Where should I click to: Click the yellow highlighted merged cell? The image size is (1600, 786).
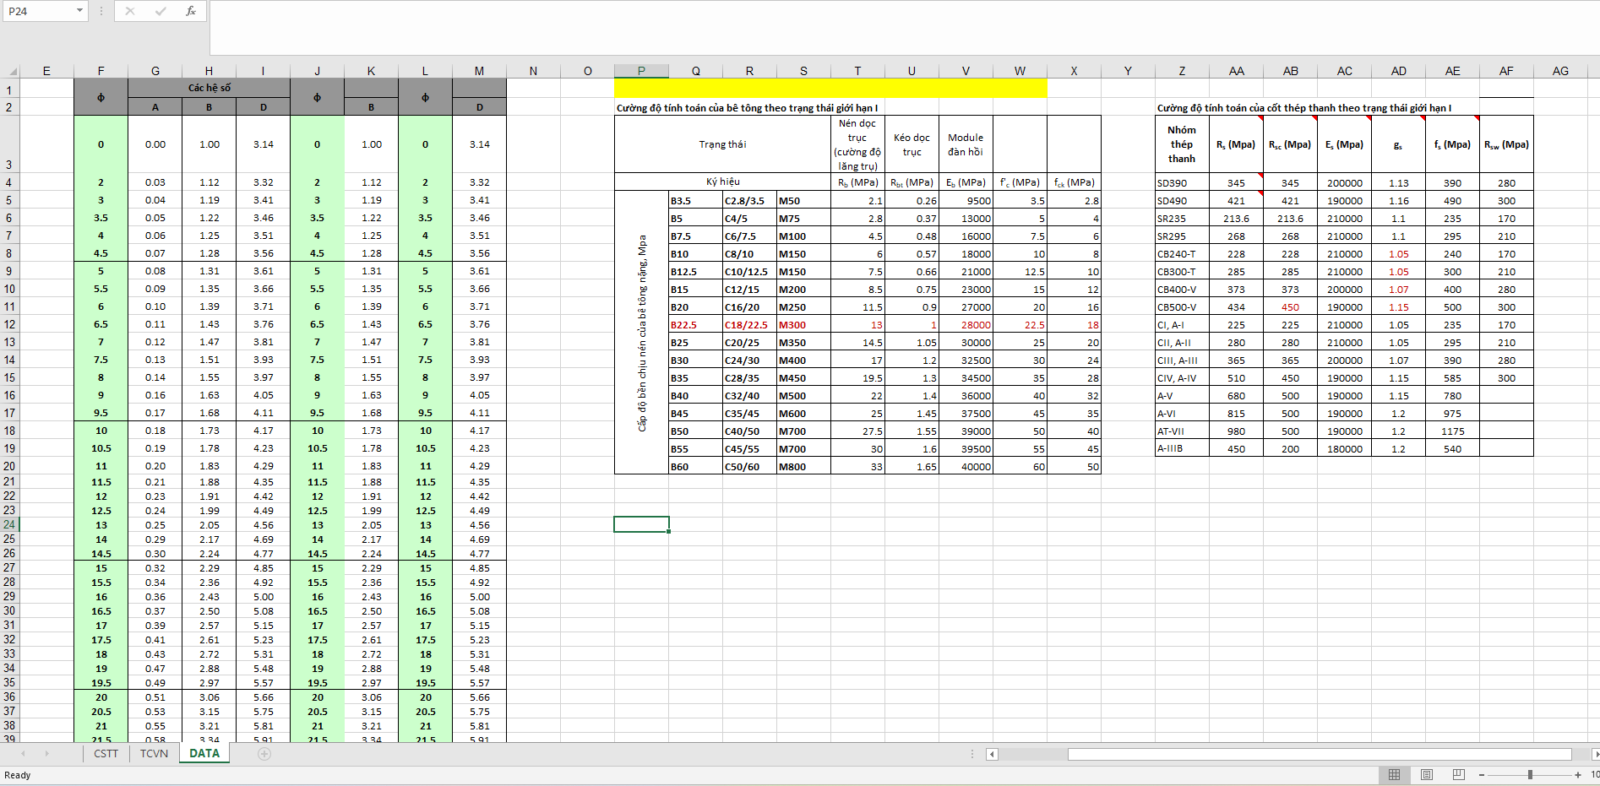pyautogui.click(x=830, y=89)
